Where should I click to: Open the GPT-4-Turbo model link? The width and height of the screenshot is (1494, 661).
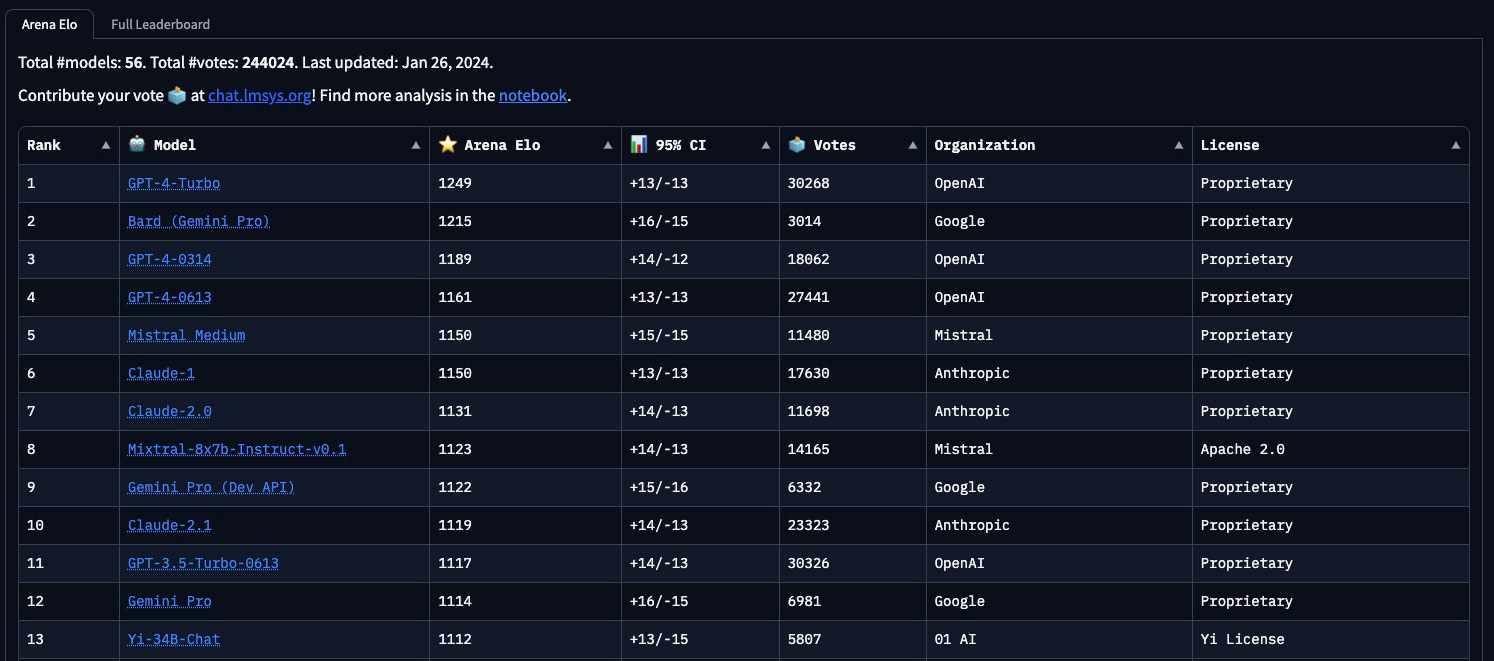[174, 183]
